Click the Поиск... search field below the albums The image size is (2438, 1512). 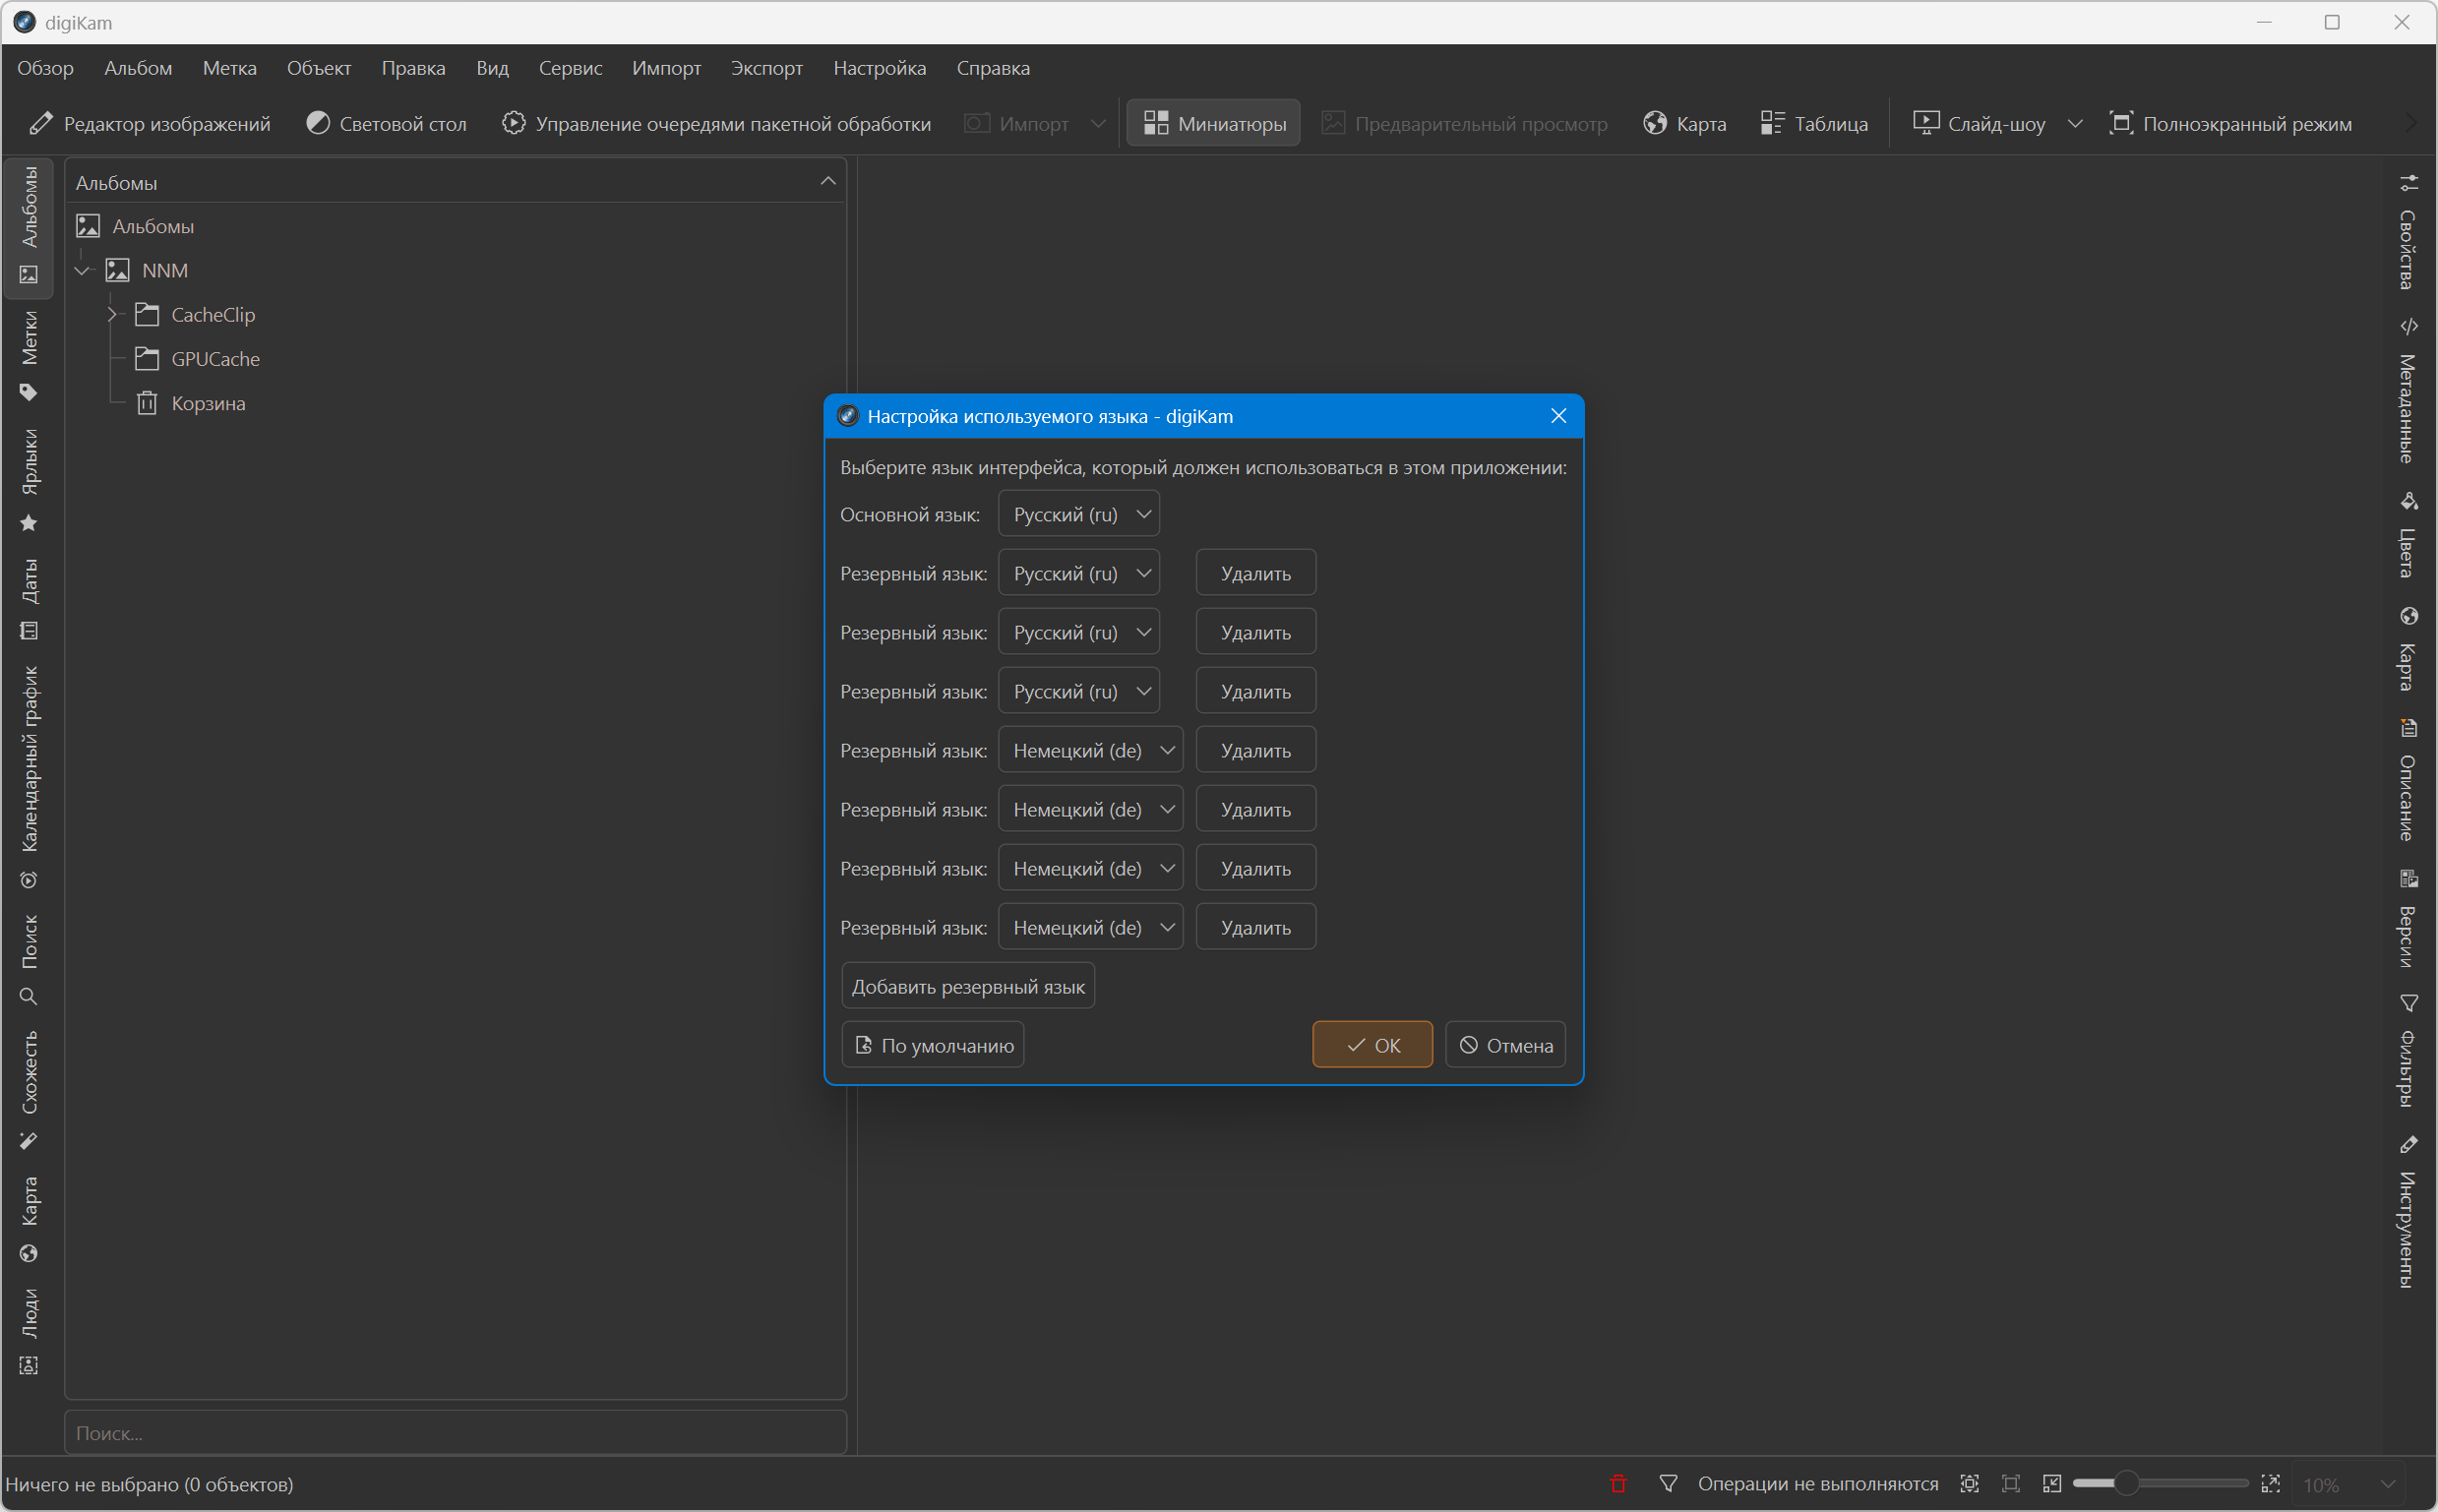click(x=455, y=1432)
